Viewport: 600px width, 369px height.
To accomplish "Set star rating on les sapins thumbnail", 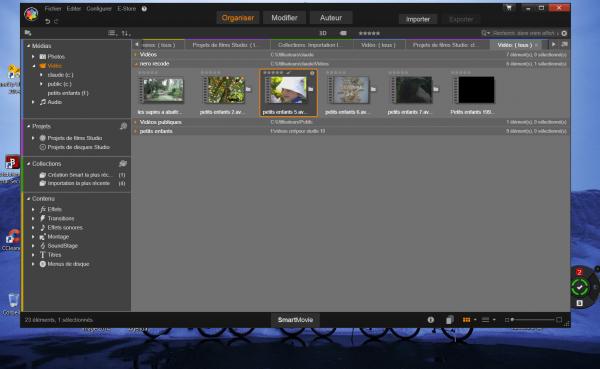I will (148, 72).
